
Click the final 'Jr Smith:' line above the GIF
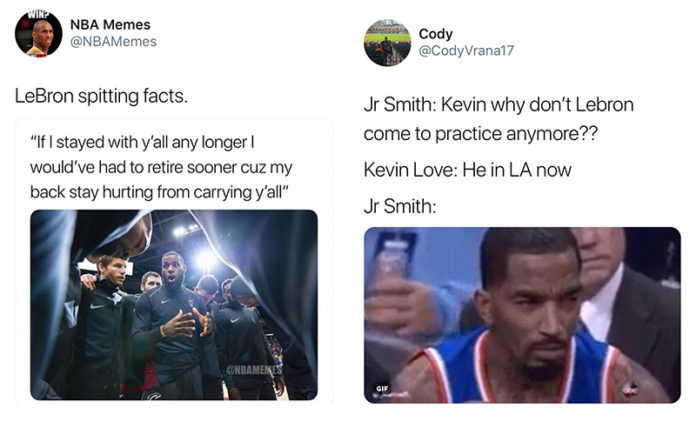click(x=399, y=206)
